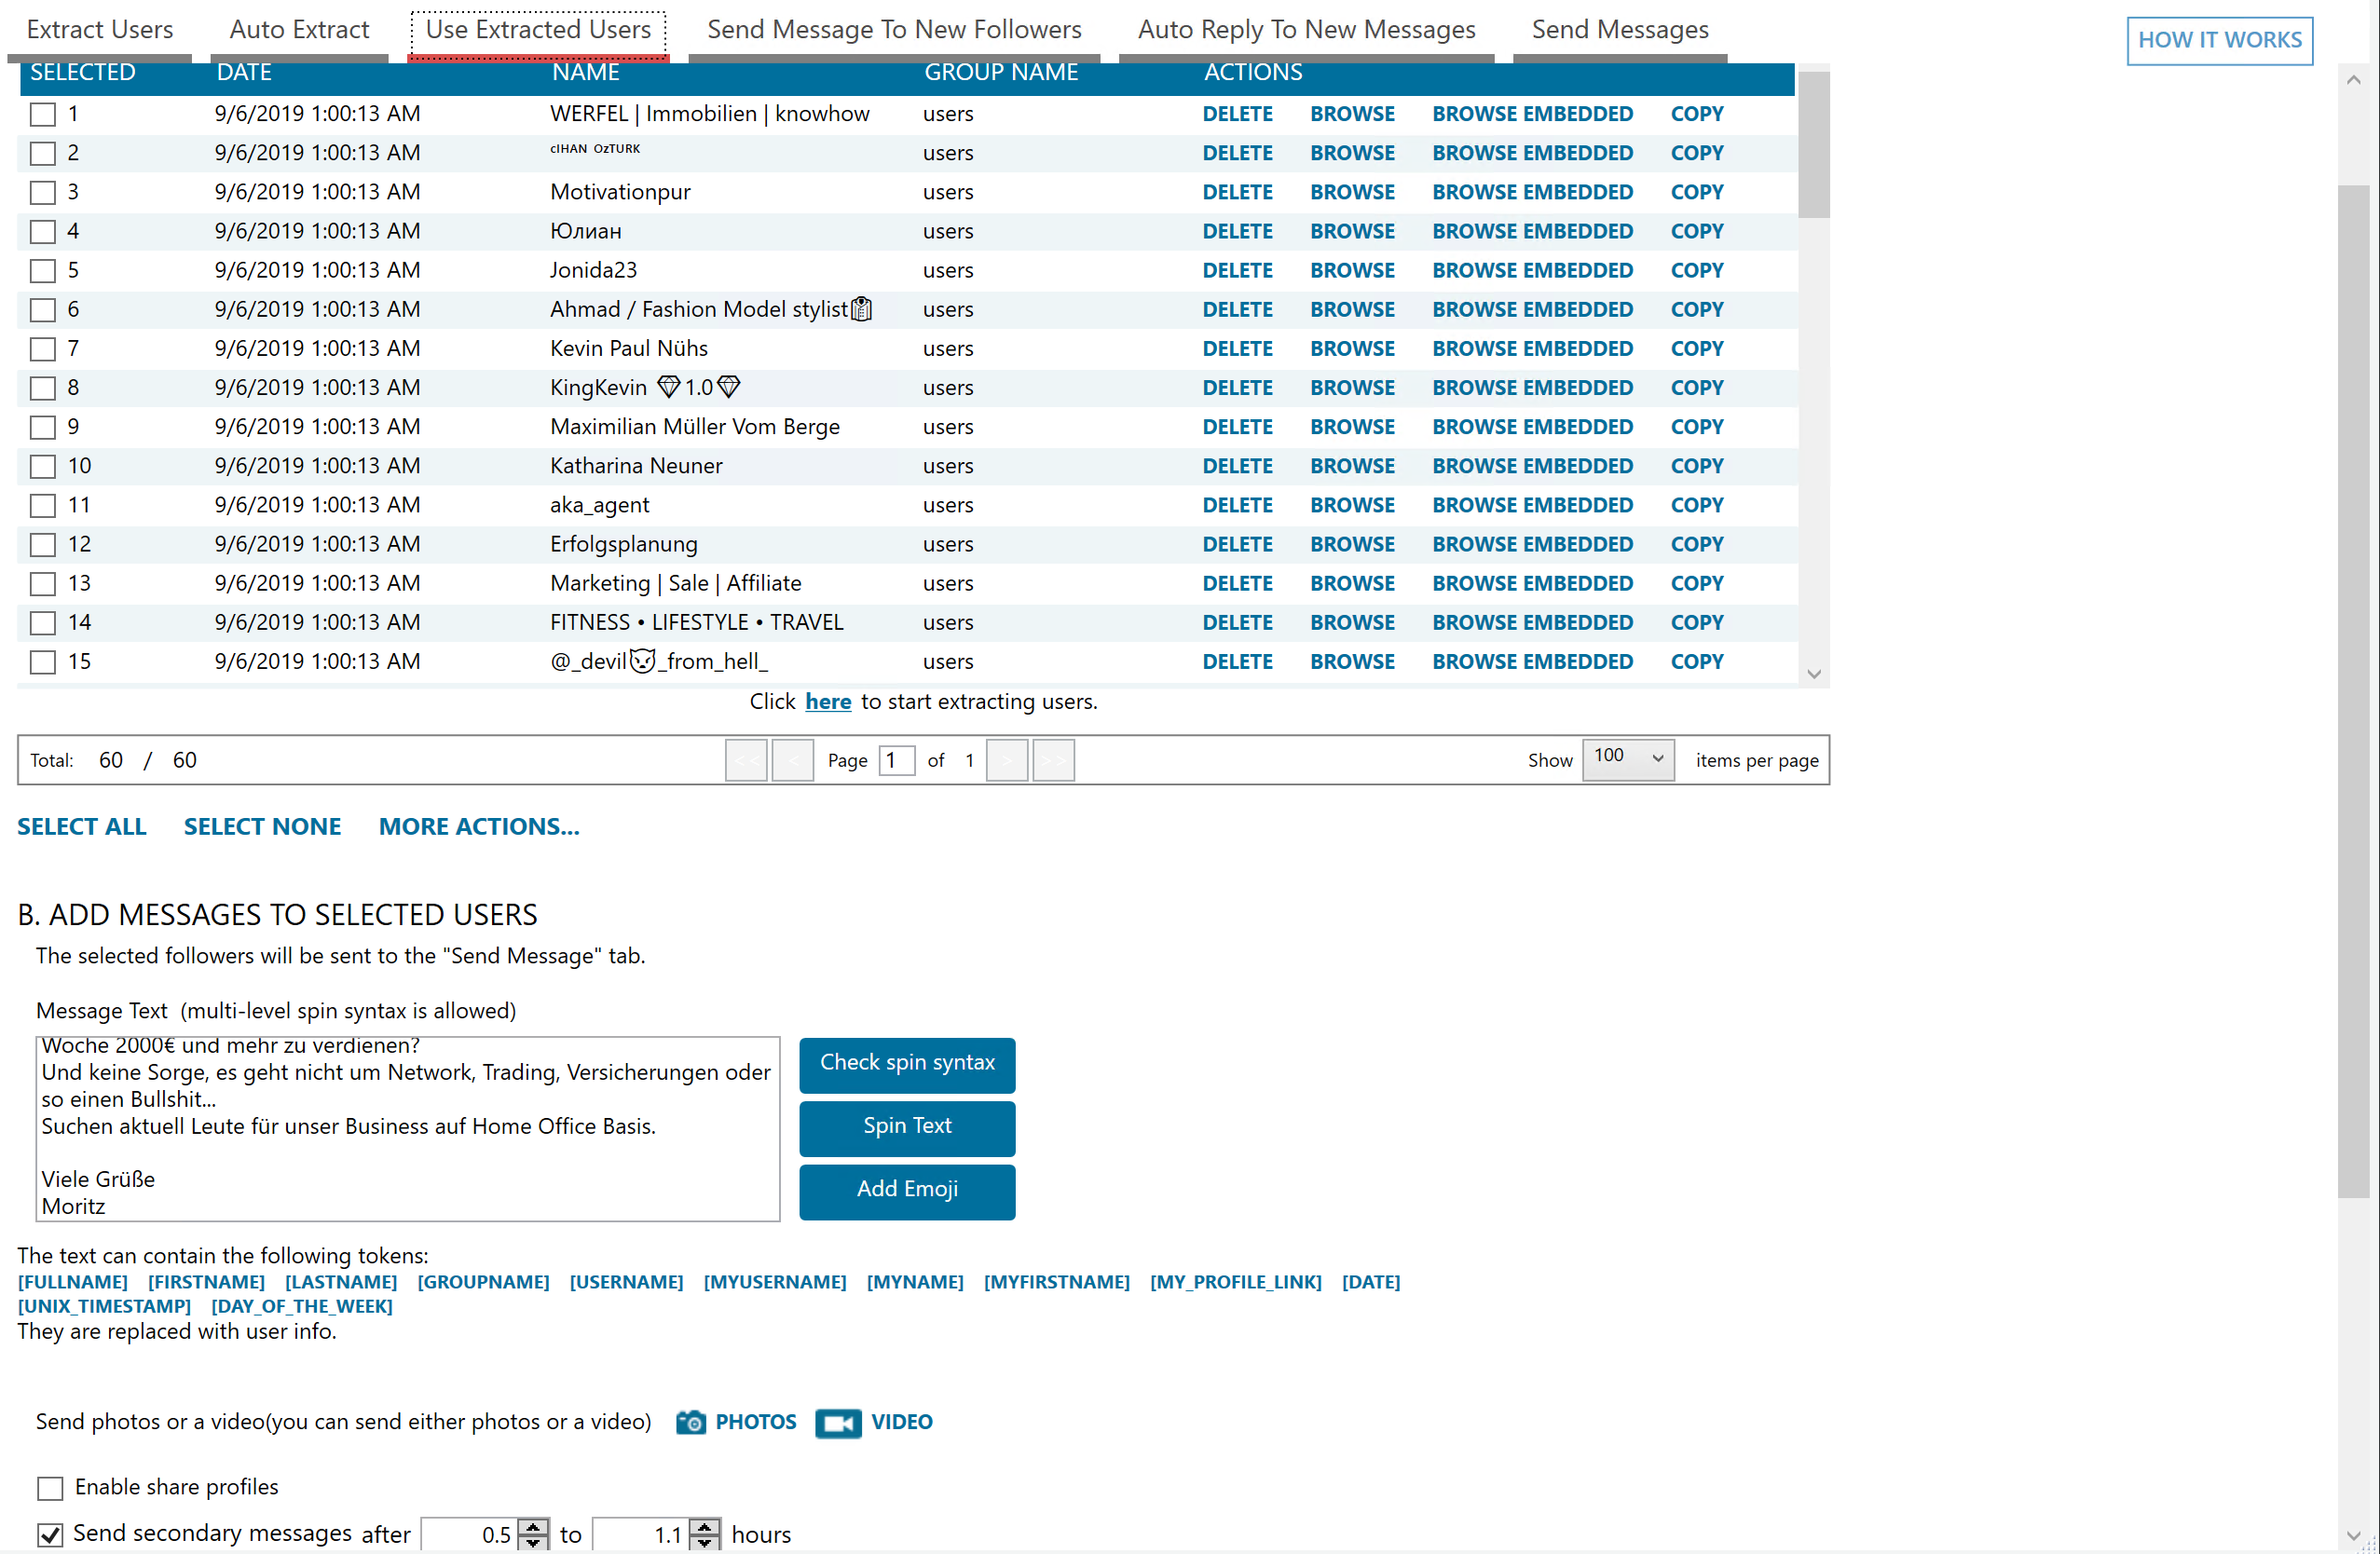Click the previous page arrow button
Viewport: 2380px width, 1554px height.
click(x=793, y=760)
